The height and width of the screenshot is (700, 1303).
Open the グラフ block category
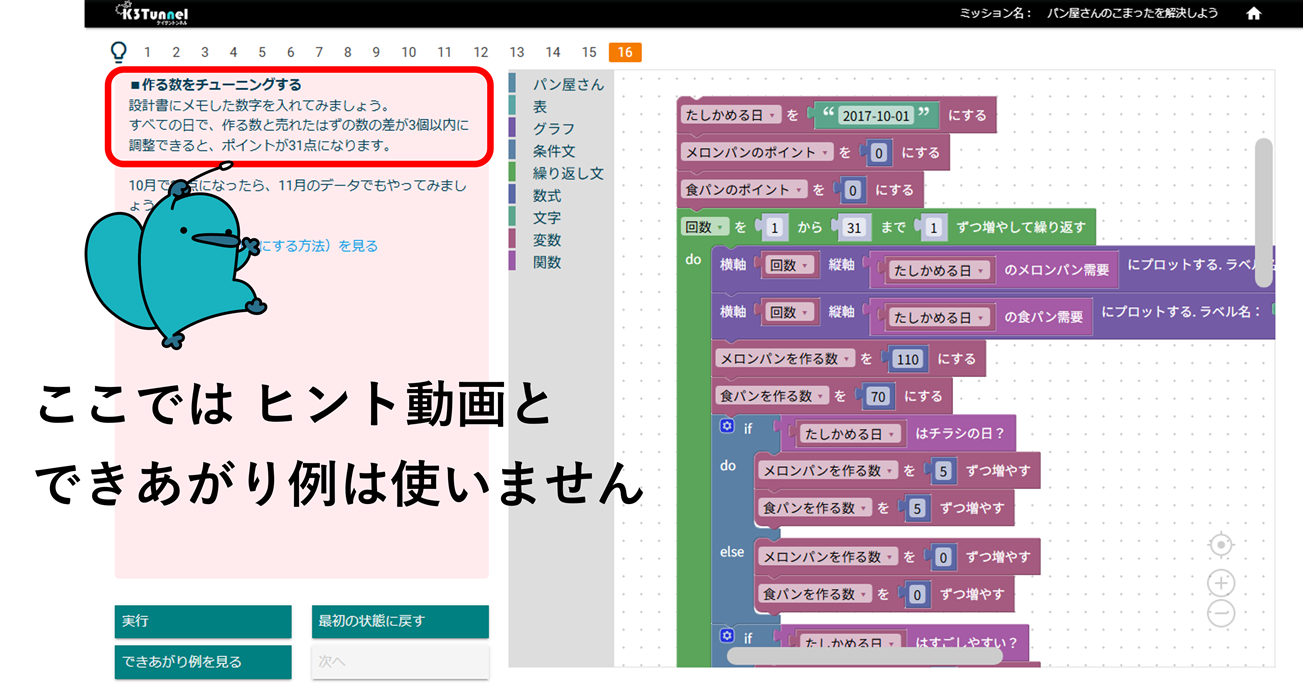click(x=553, y=129)
